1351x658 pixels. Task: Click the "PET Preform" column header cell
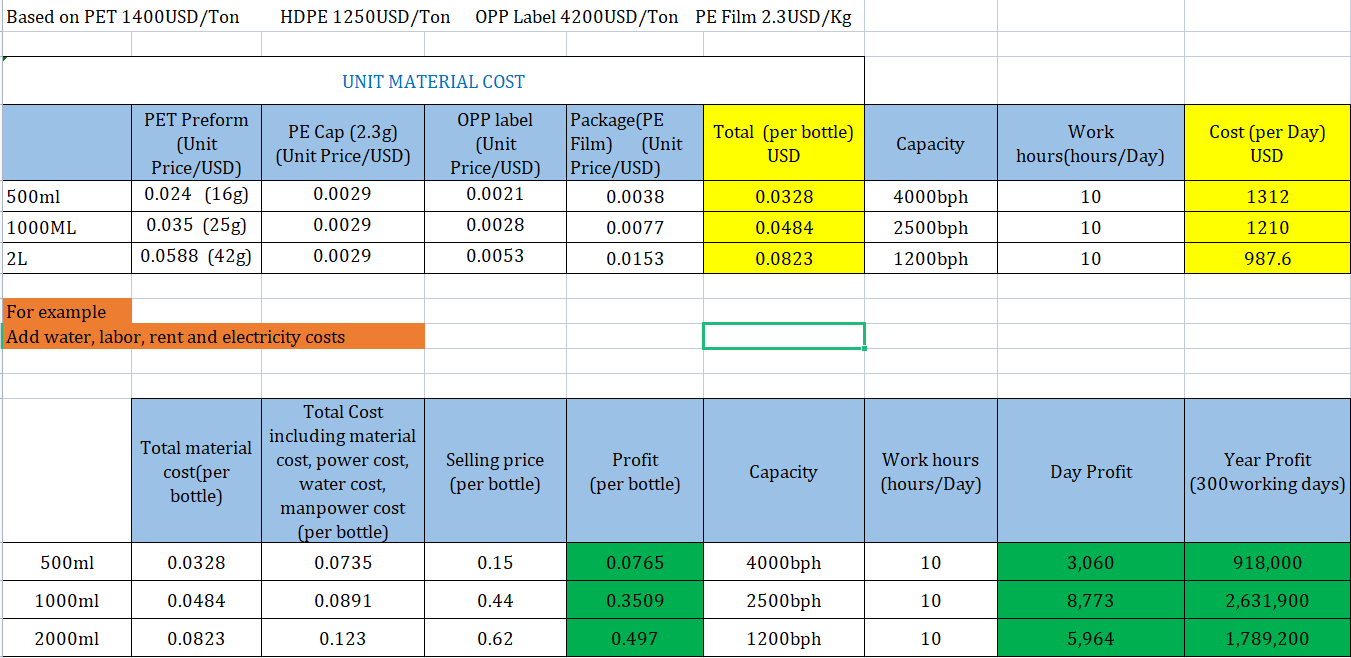(x=196, y=143)
